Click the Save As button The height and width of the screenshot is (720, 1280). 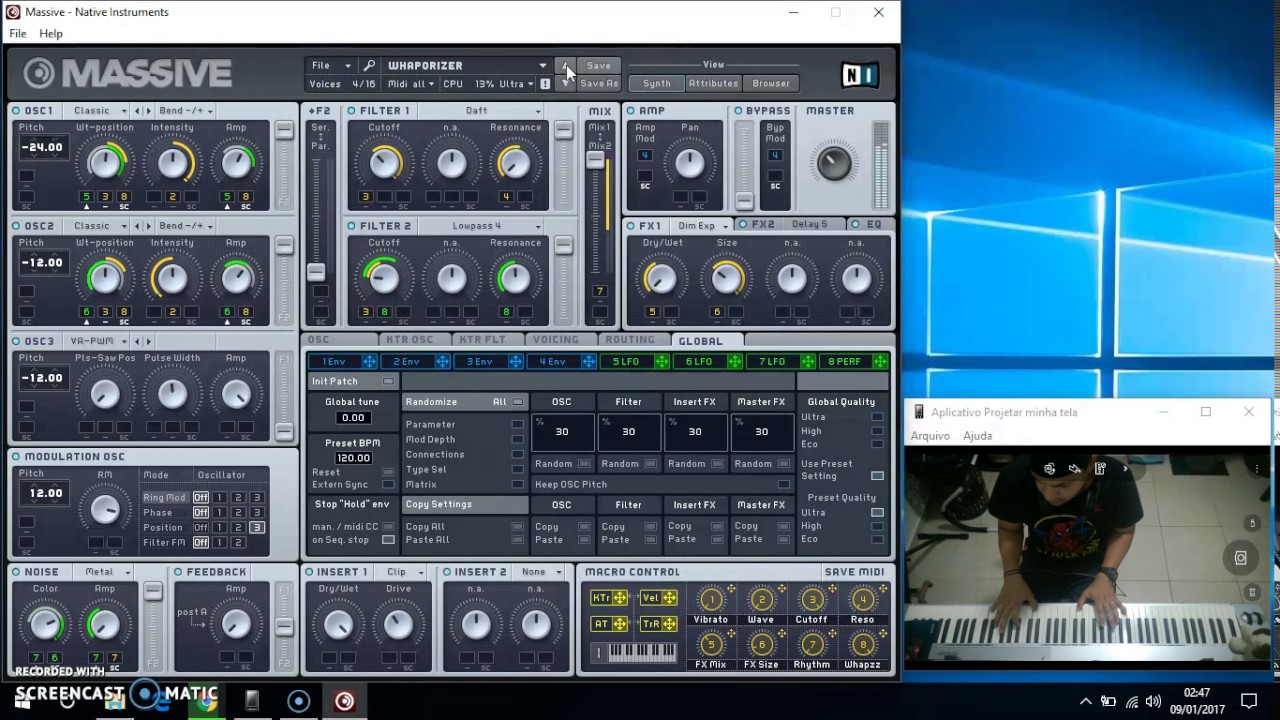click(x=599, y=84)
